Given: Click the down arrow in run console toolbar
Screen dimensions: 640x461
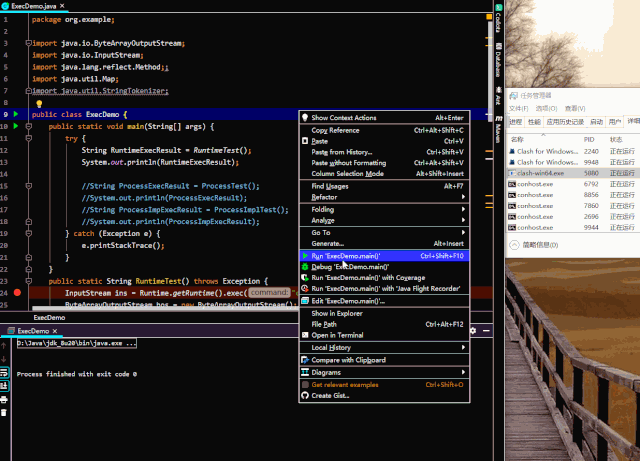Looking at the screenshot, I should click(x=4, y=359).
